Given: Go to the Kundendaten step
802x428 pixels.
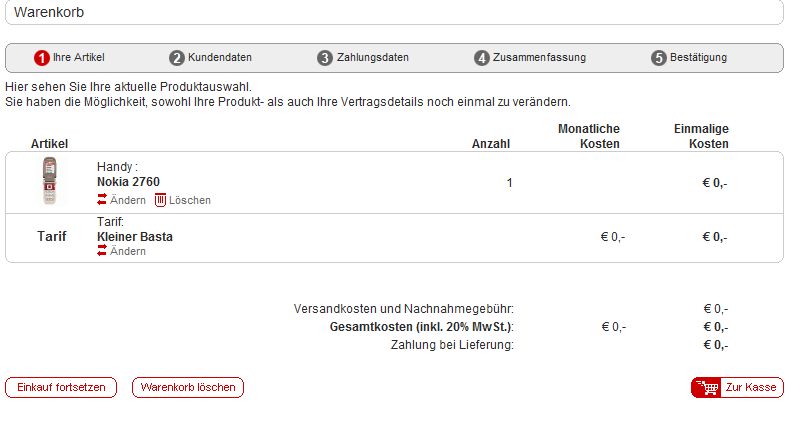Looking at the screenshot, I should pyautogui.click(x=219, y=57).
